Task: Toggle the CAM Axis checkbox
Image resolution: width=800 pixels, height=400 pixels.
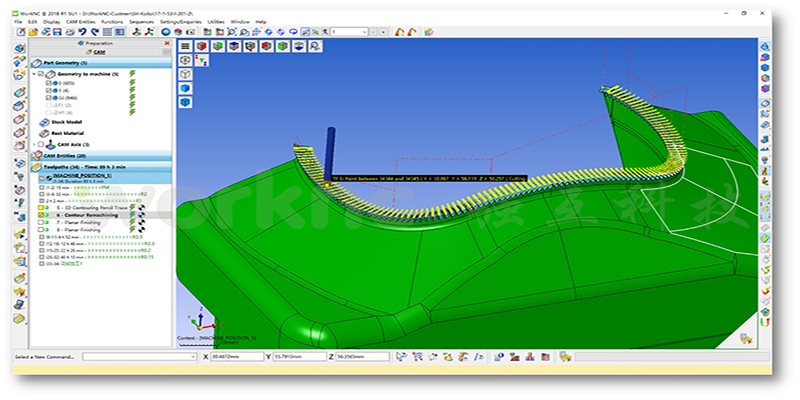Action: (x=41, y=144)
